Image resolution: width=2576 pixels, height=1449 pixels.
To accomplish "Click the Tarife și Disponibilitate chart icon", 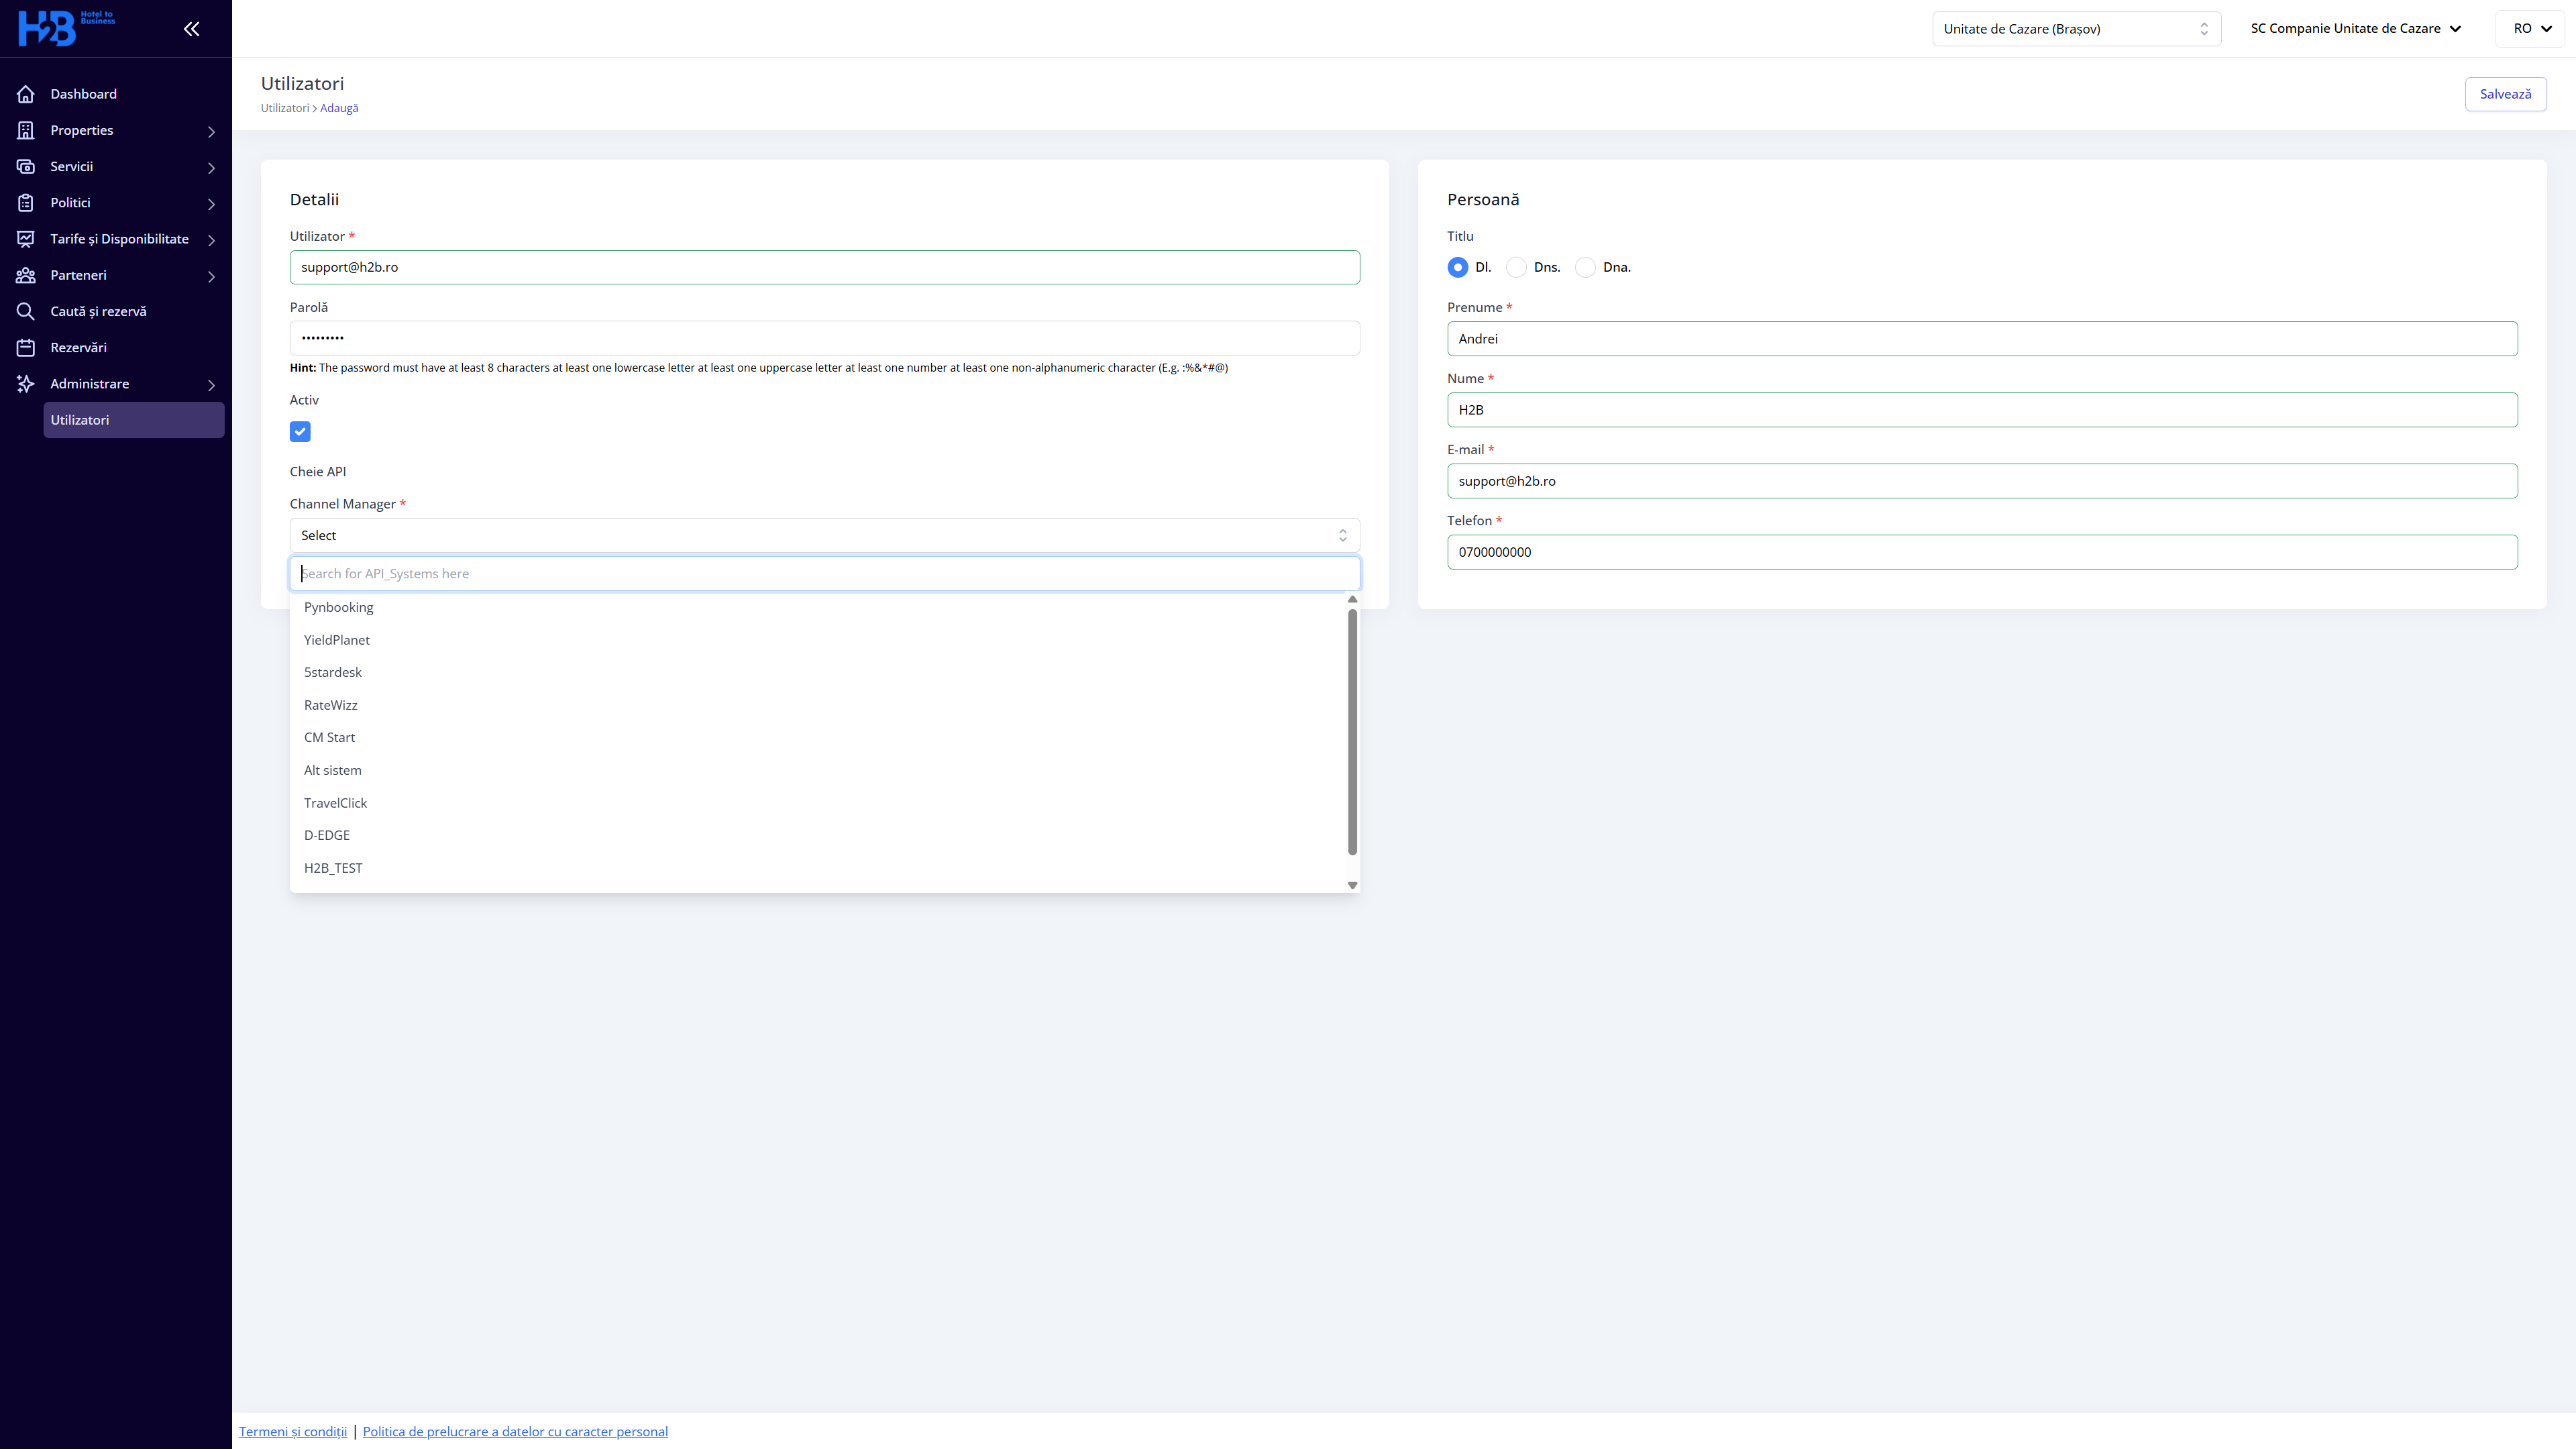I will (x=26, y=239).
